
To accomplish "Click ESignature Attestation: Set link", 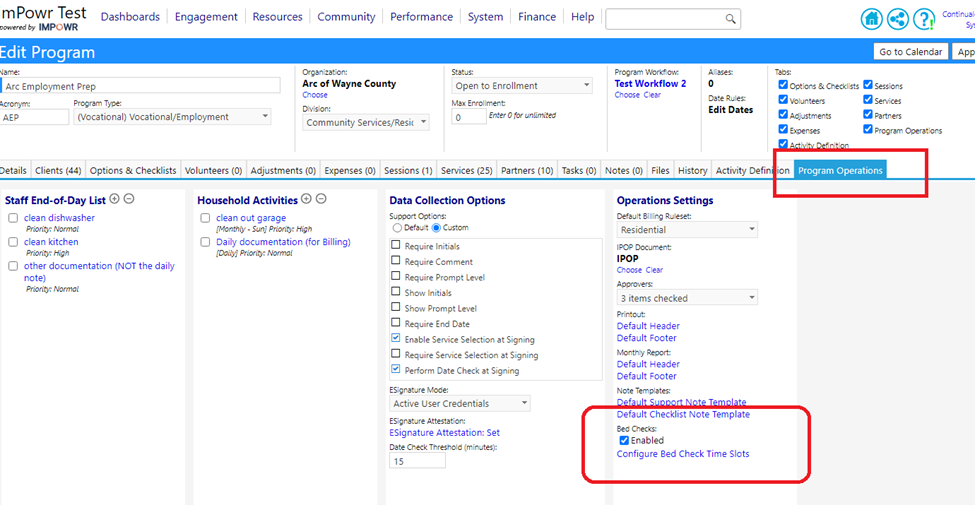I will (444, 432).
